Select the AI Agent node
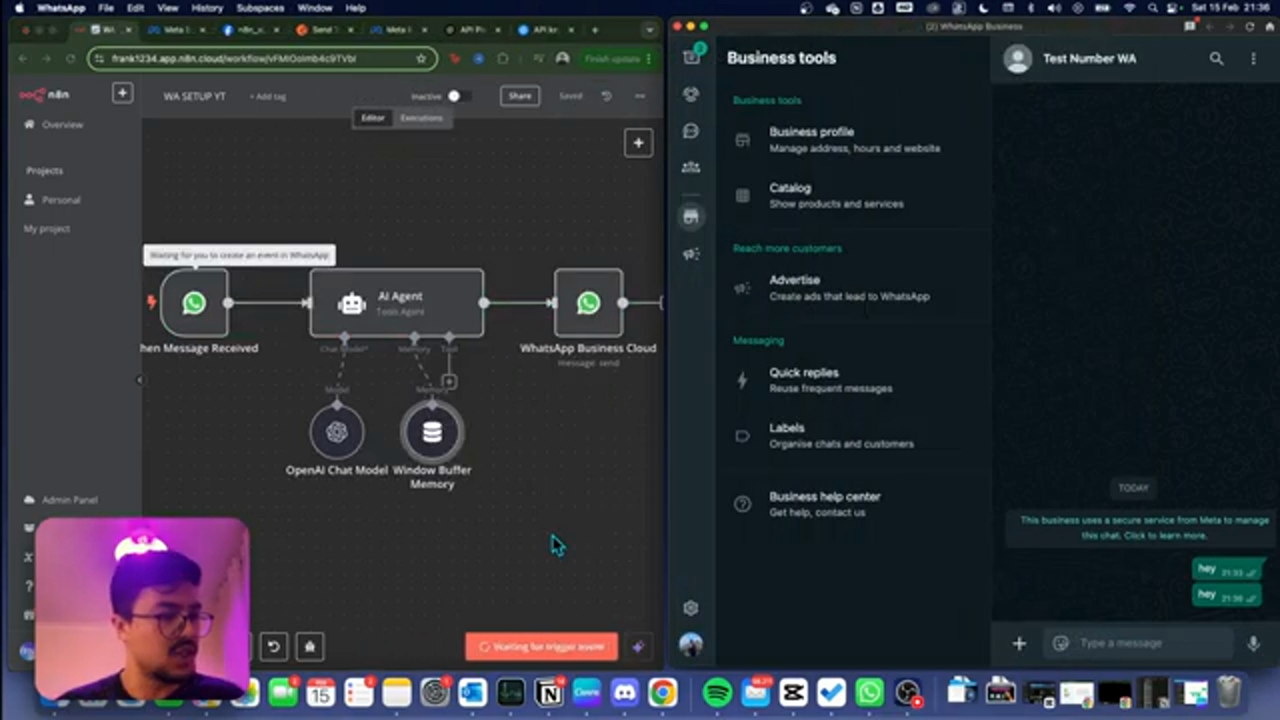 [x=397, y=303]
